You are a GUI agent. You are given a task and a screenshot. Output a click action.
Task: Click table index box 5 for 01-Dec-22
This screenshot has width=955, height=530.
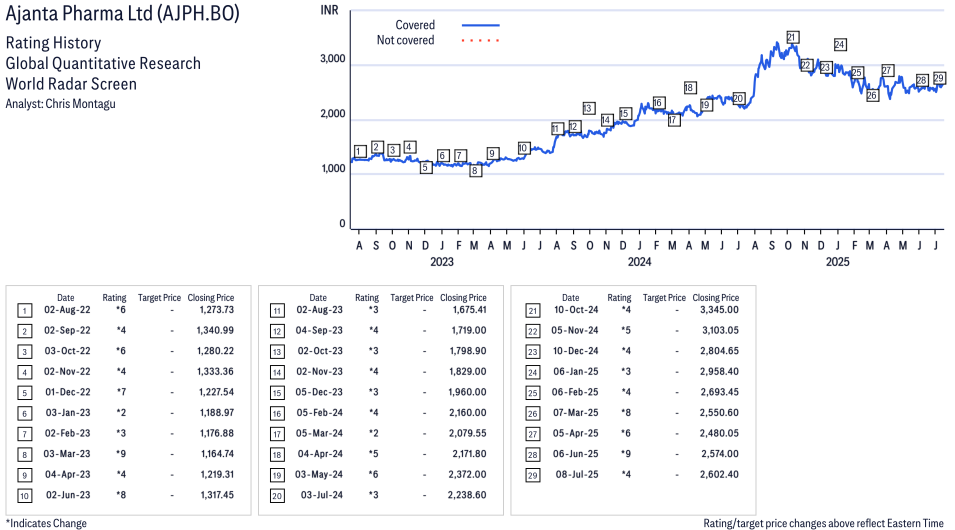pos(24,393)
